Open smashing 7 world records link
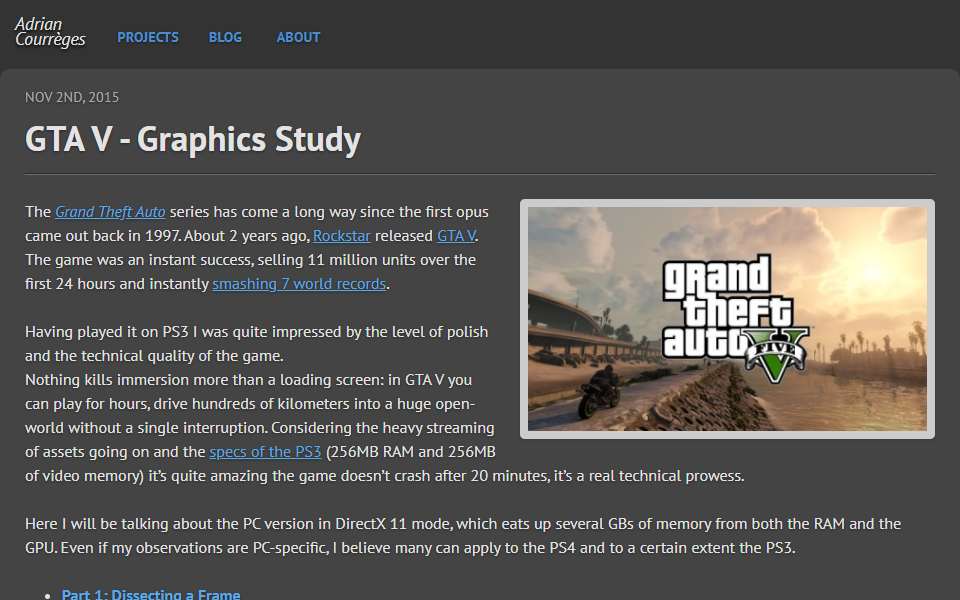Image resolution: width=960 pixels, height=600 pixels. tap(299, 284)
